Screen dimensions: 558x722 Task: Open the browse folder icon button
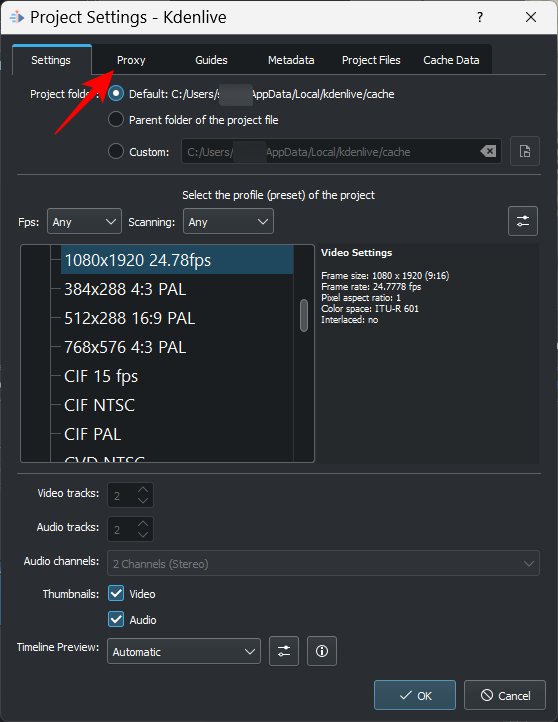[x=525, y=151]
